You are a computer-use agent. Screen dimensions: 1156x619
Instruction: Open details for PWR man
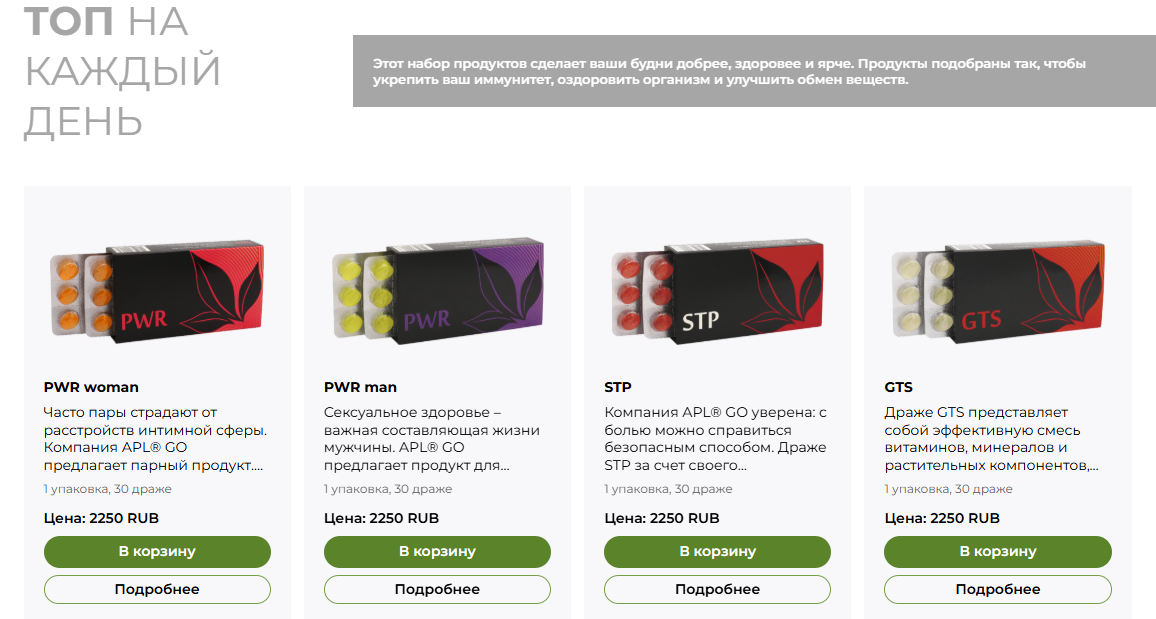(437, 589)
